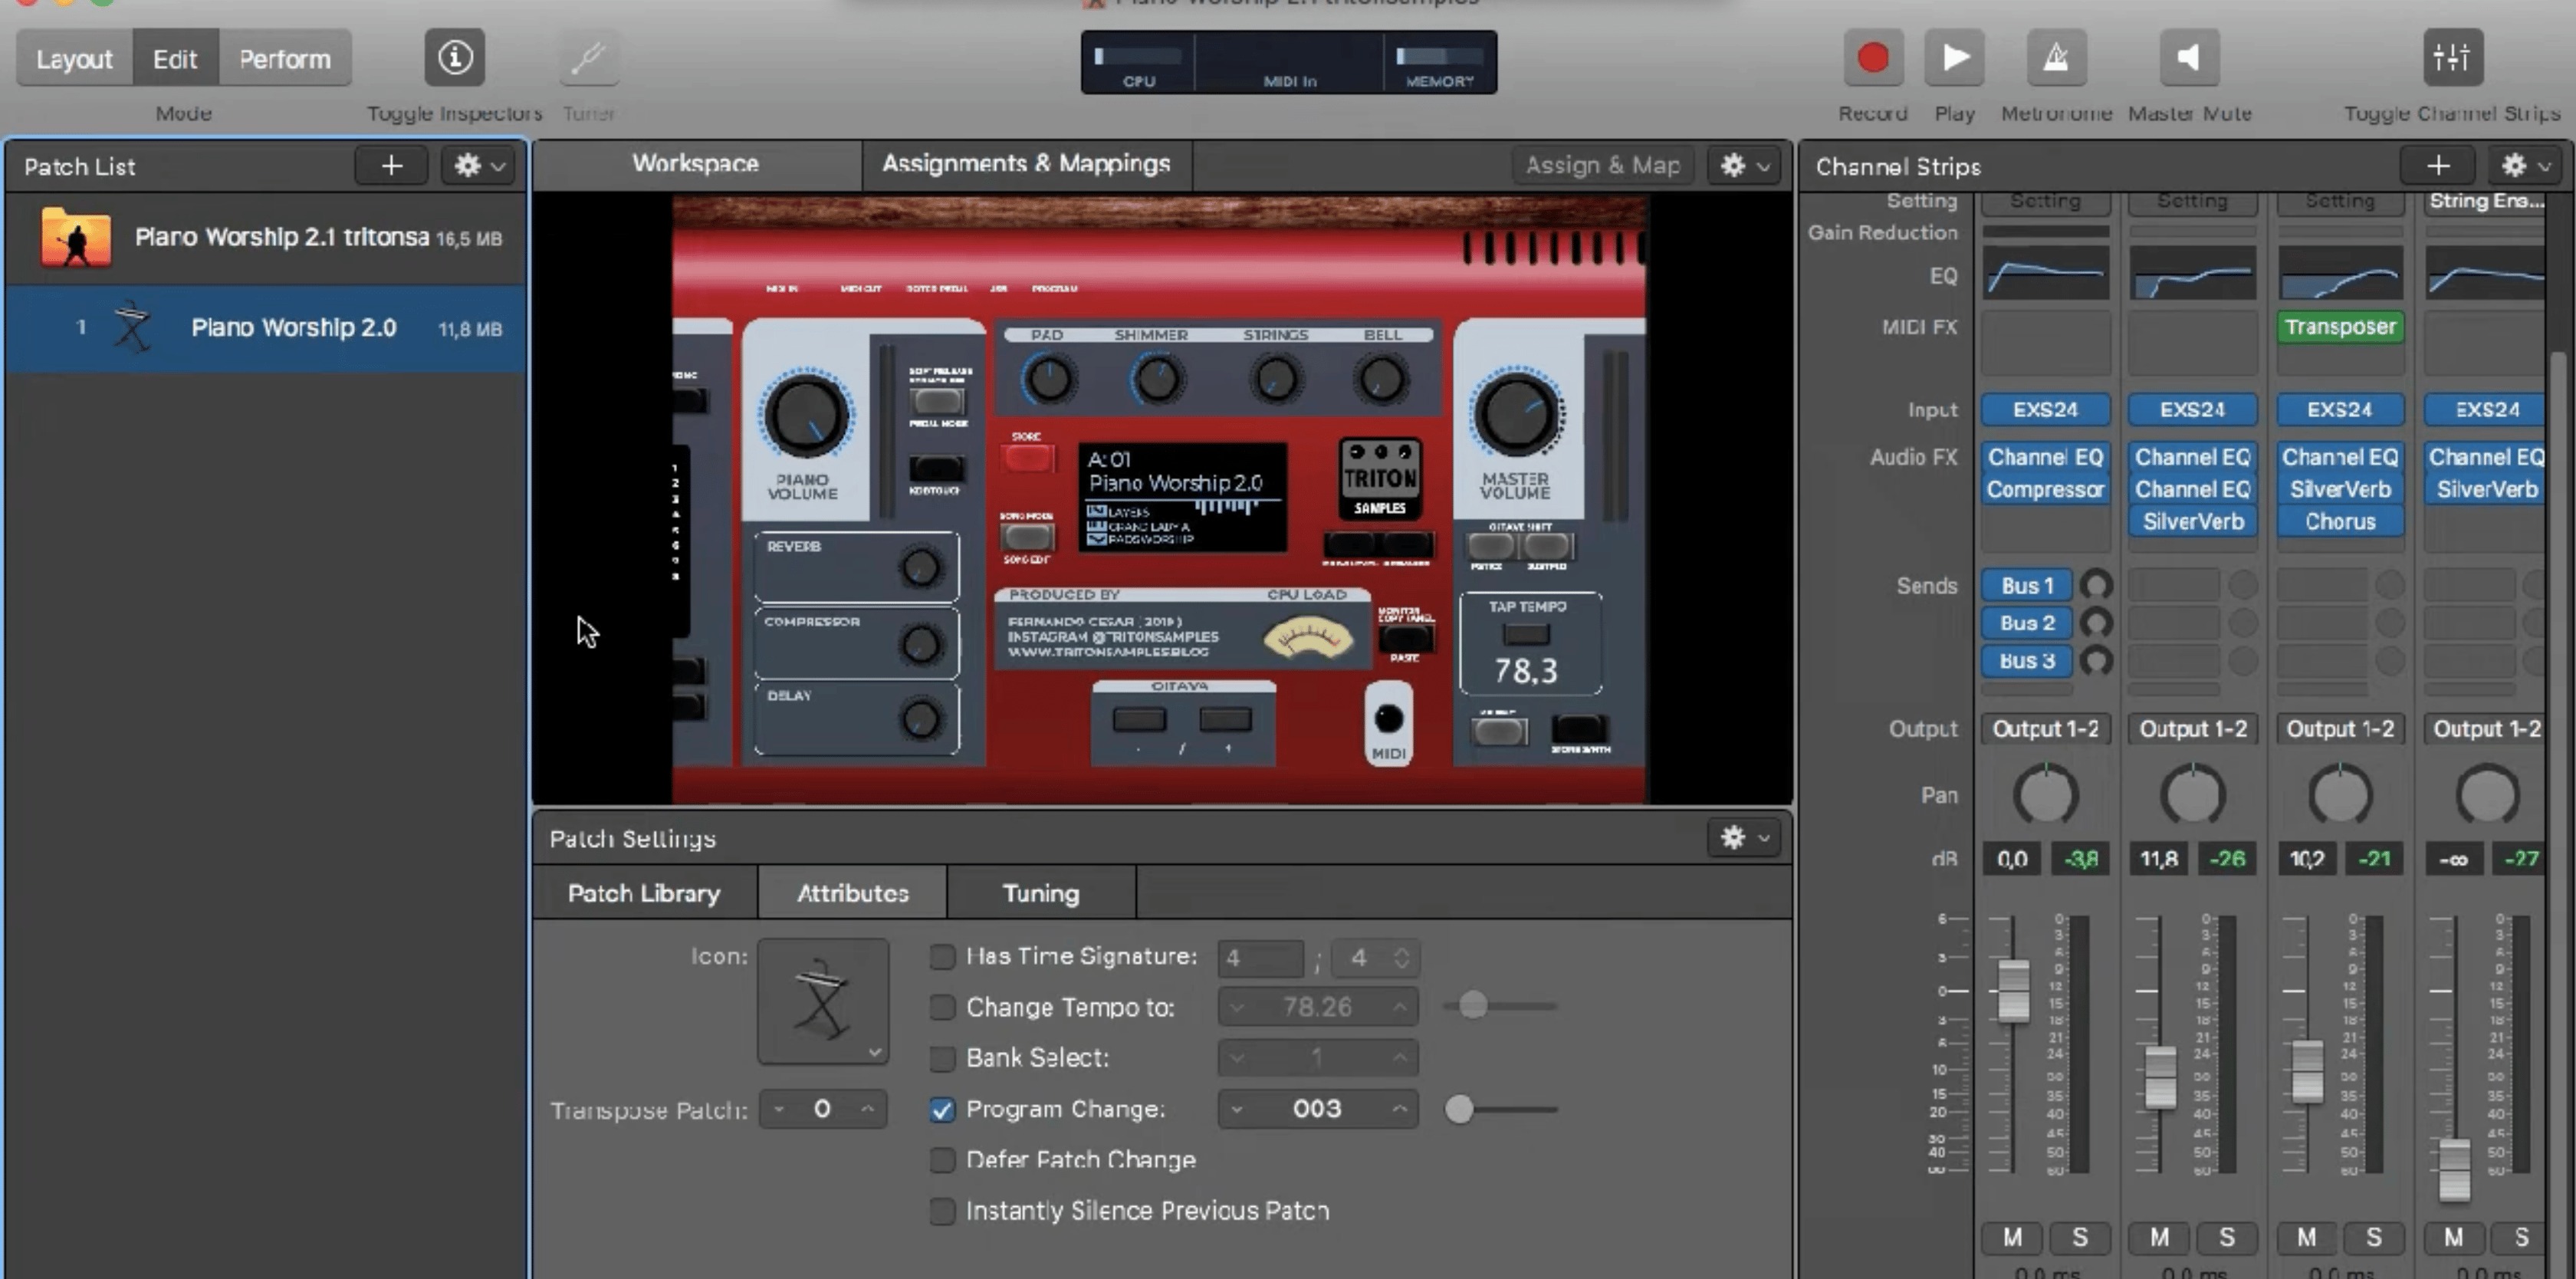Enable Bank Select checkbox
Screen dimensions: 2576x1279
tap(942, 1058)
